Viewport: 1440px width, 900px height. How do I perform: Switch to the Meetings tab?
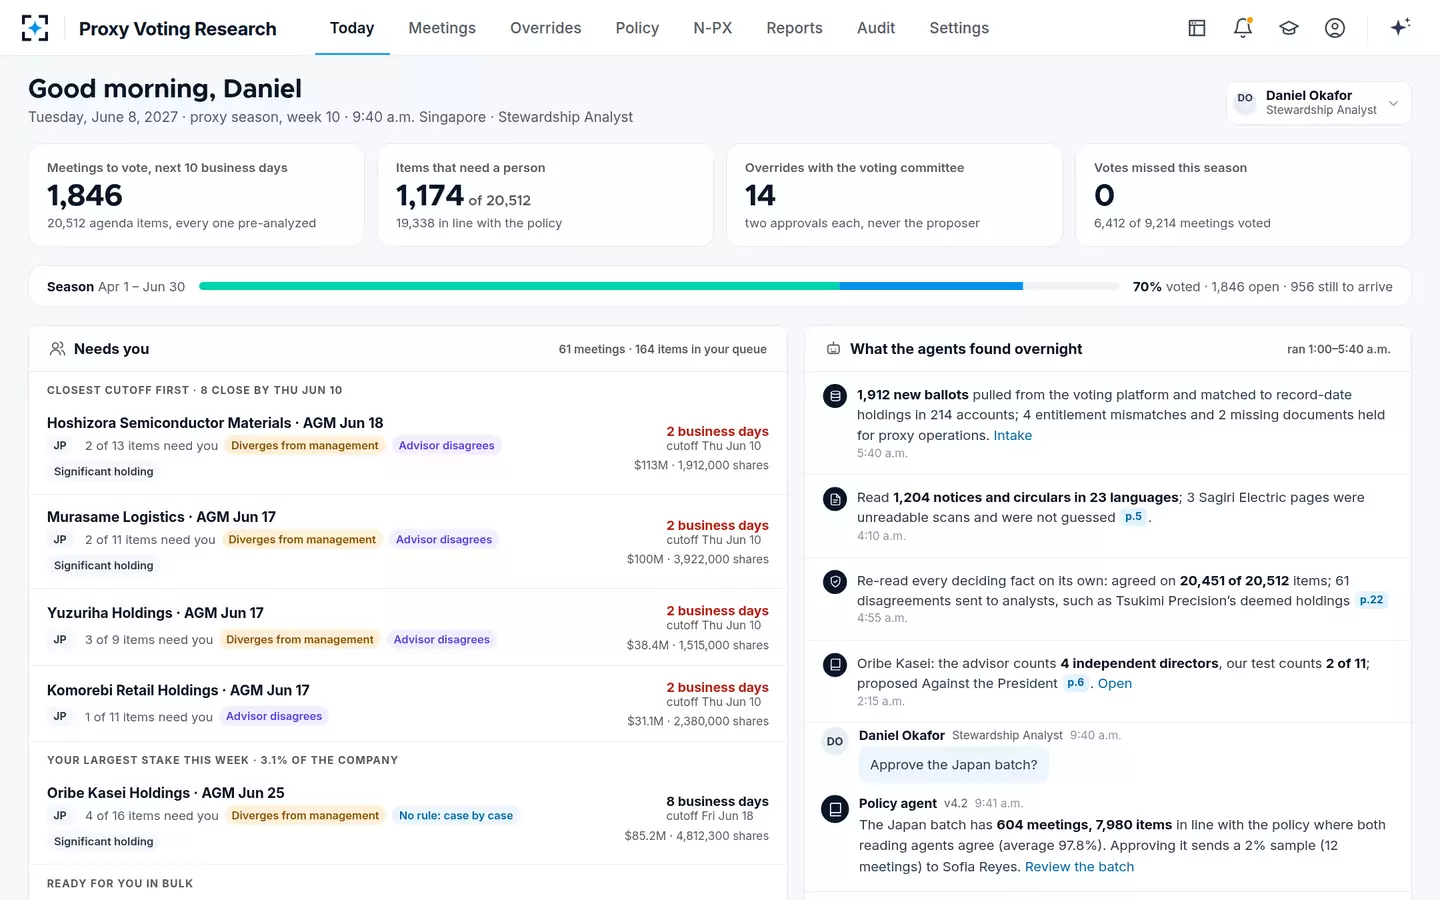[442, 28]
